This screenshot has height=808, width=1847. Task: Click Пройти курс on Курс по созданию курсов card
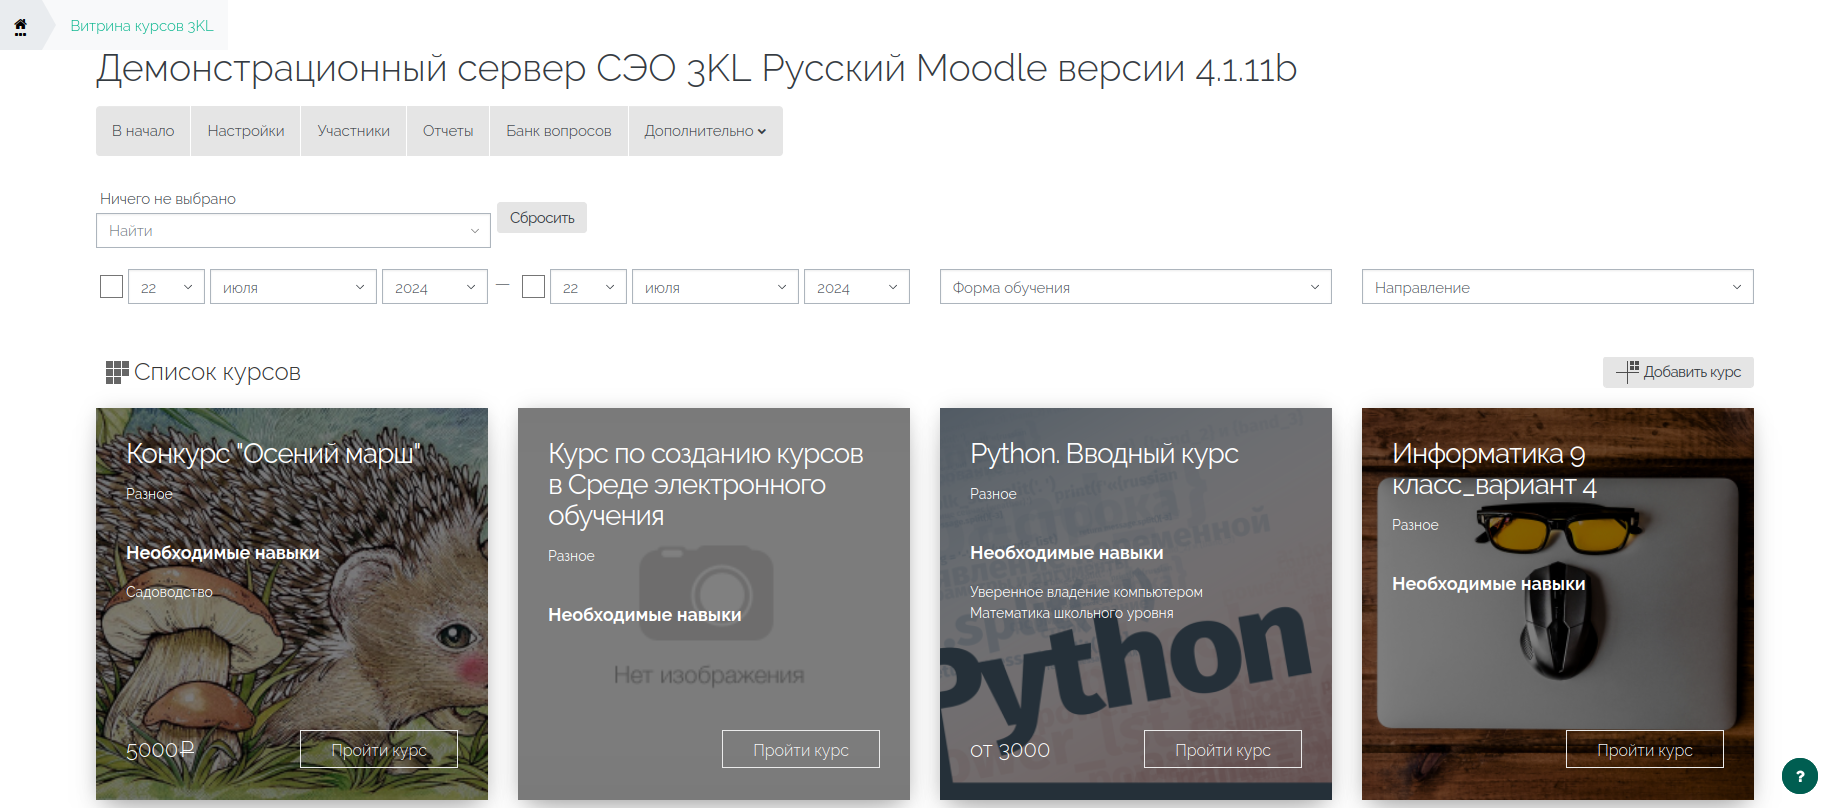[x=801, y=749]
